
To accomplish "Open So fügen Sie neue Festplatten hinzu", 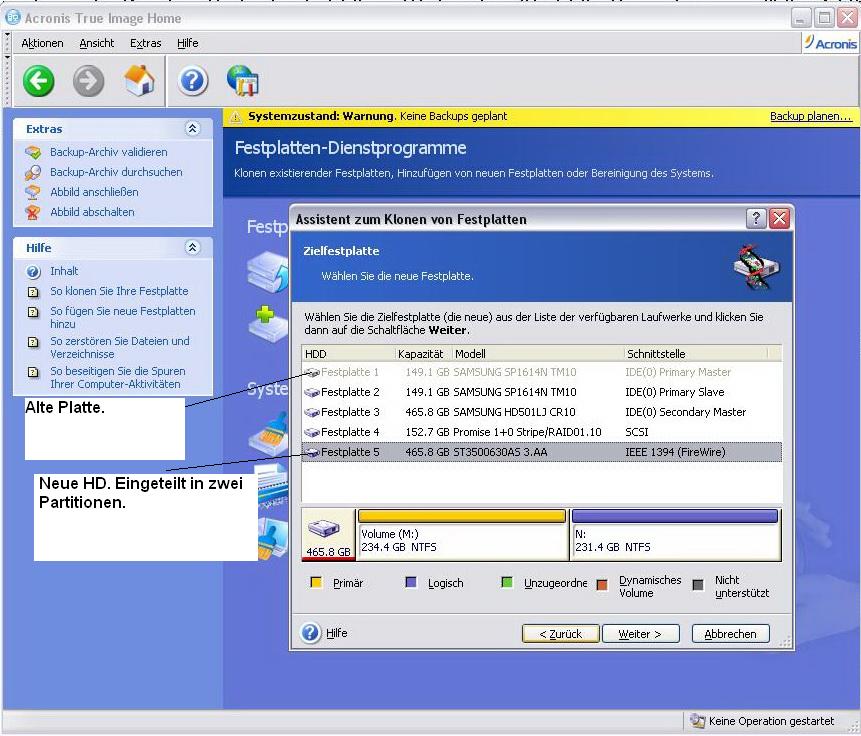I will 123,317.
